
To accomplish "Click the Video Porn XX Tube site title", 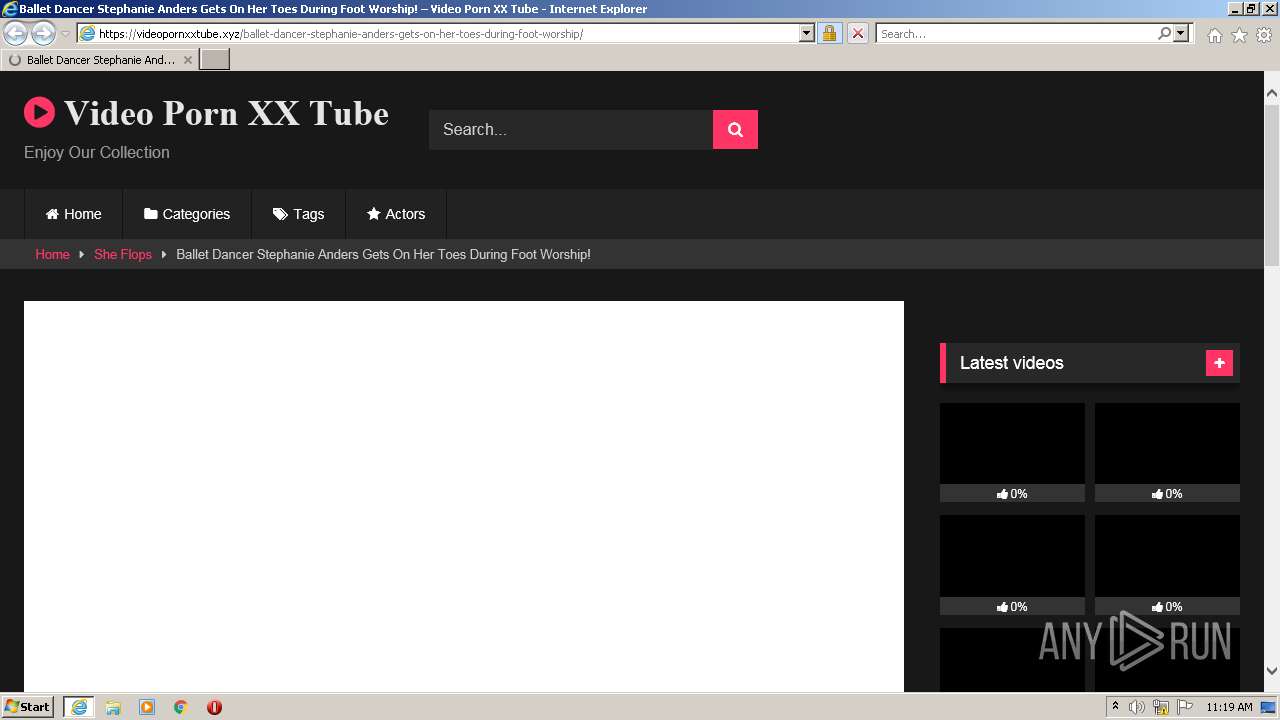I will tap(226, 113).
